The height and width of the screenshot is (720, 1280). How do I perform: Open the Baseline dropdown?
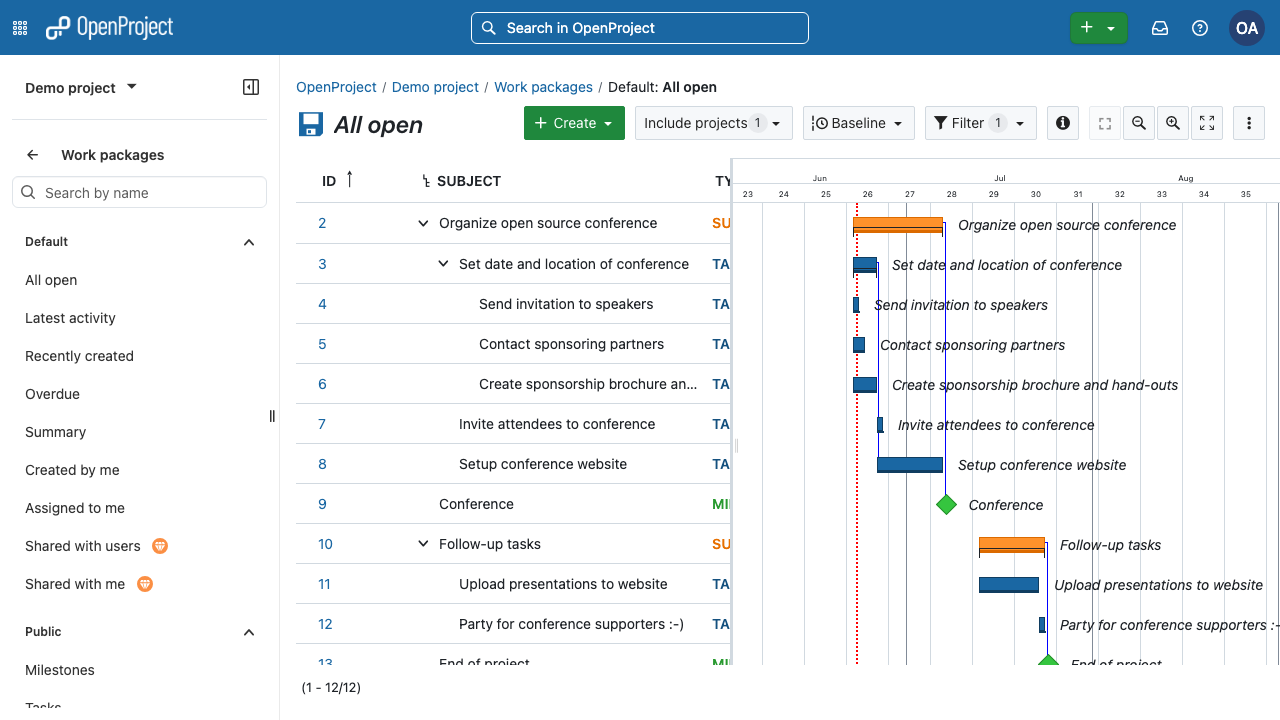pyautogui.click(x=859, y=123)
